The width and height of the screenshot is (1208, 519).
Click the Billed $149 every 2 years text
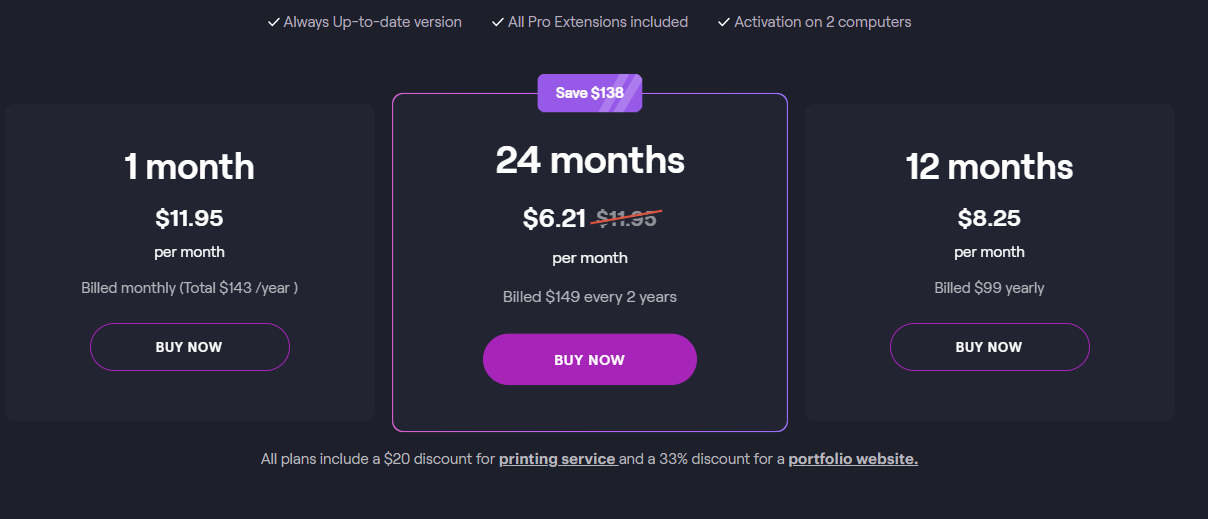click(590, 297)
